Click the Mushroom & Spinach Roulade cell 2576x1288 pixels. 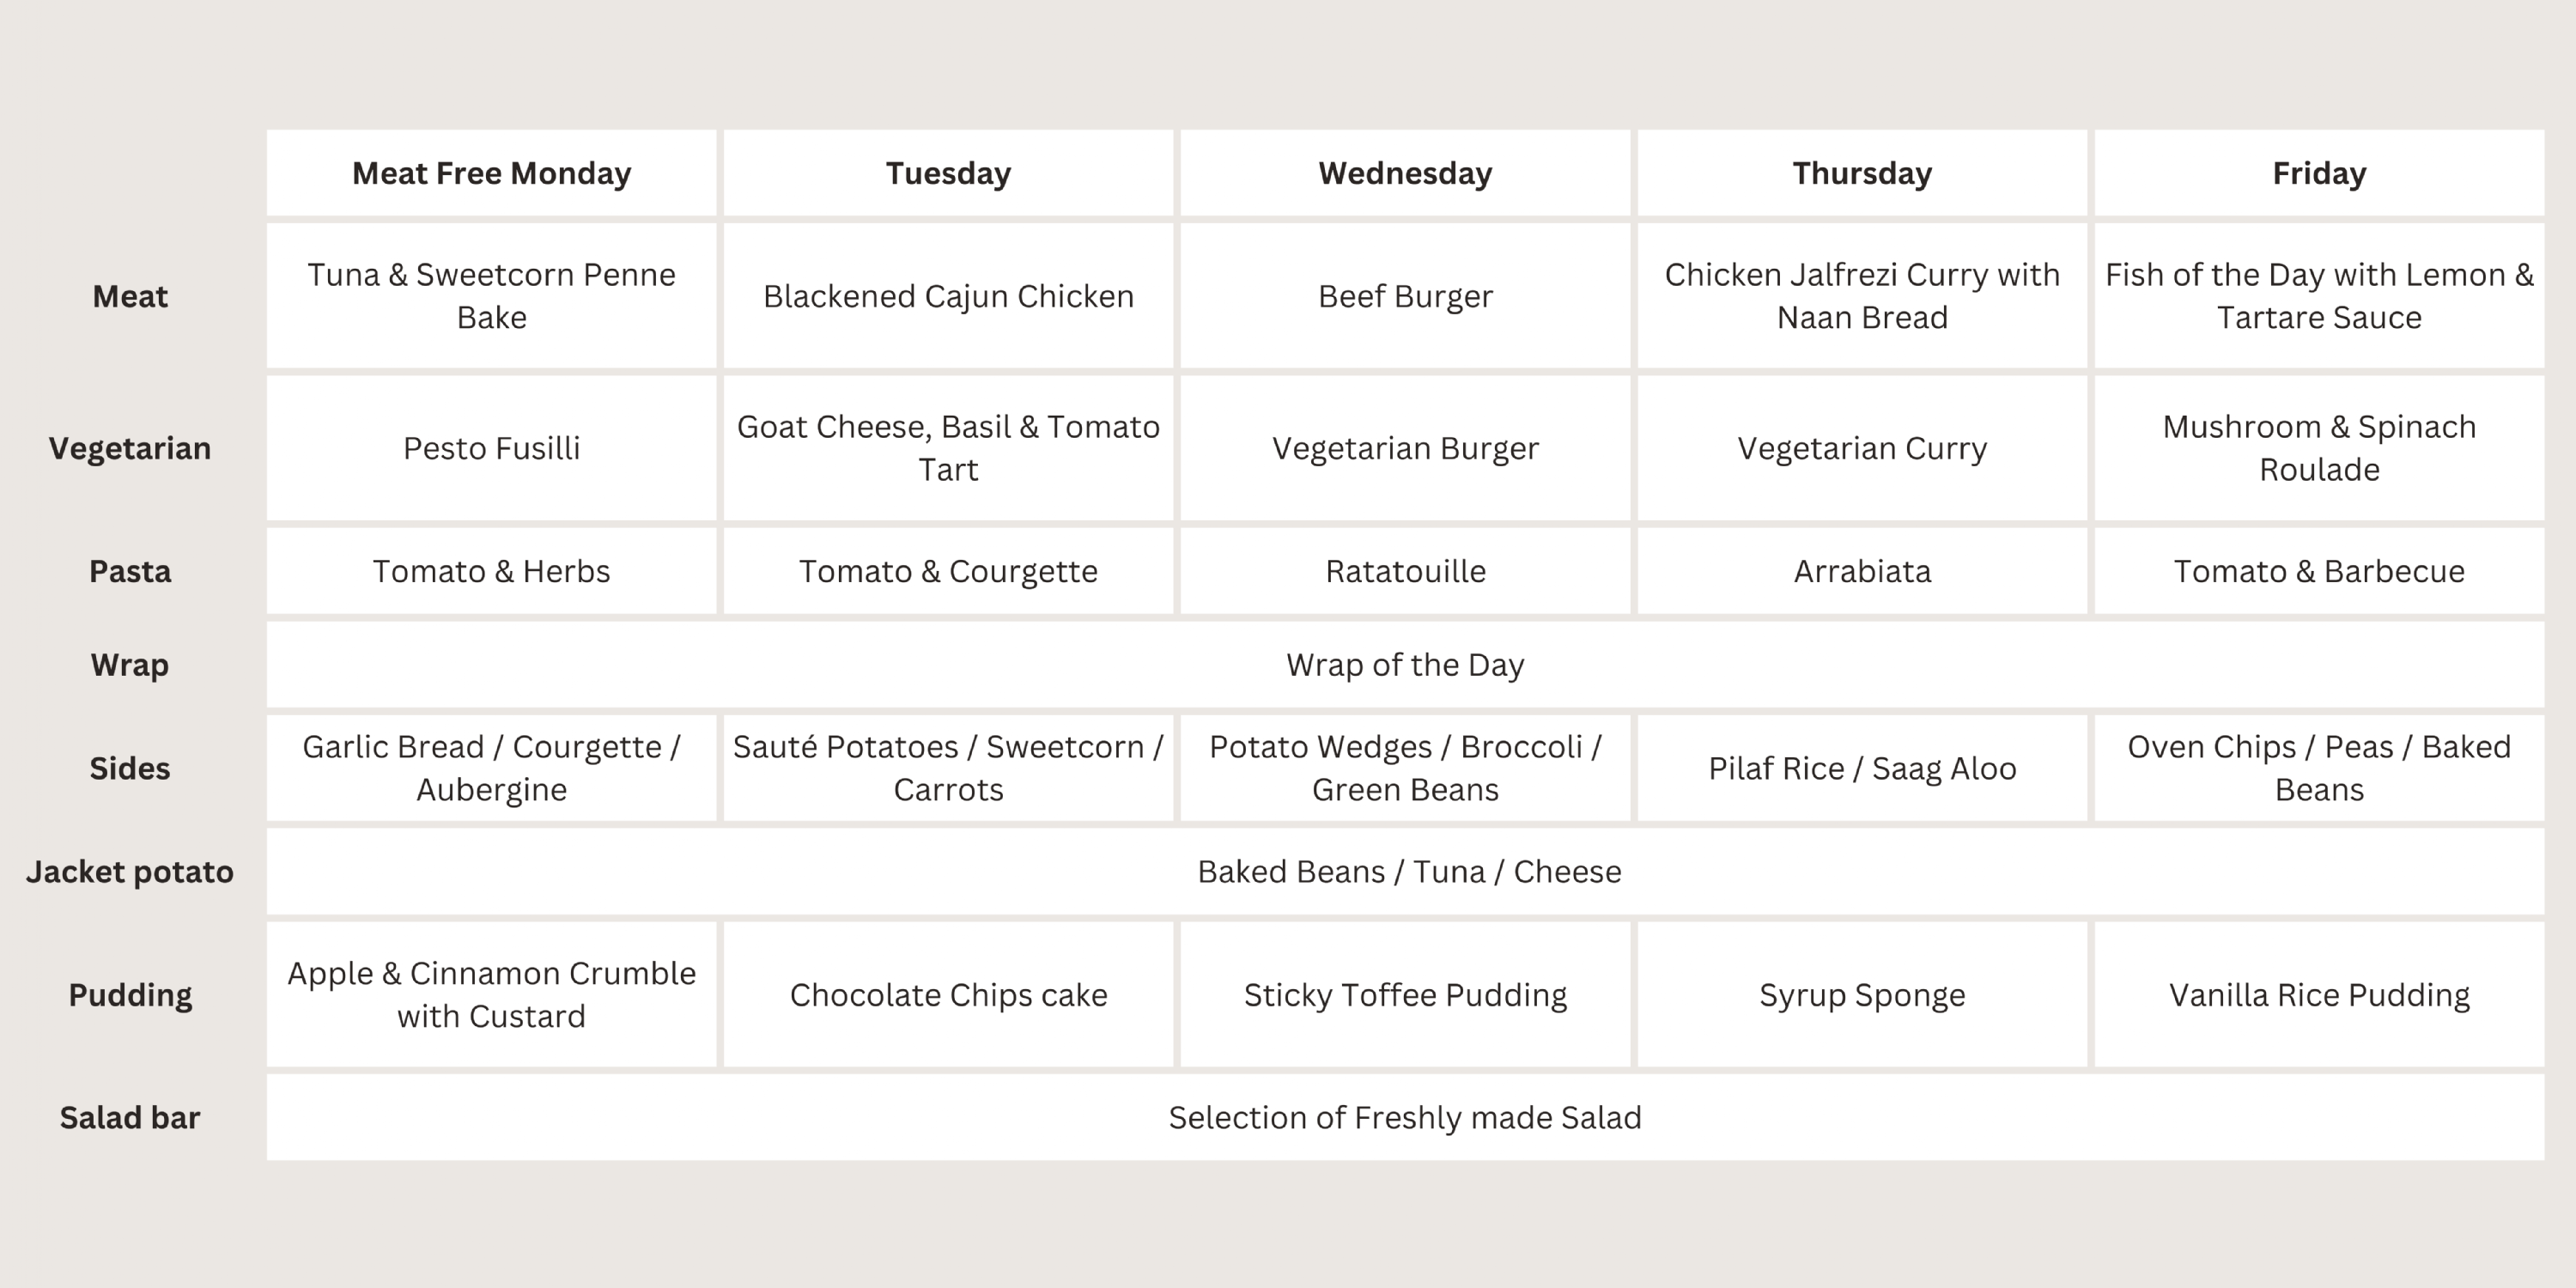tap(2319, 448)
